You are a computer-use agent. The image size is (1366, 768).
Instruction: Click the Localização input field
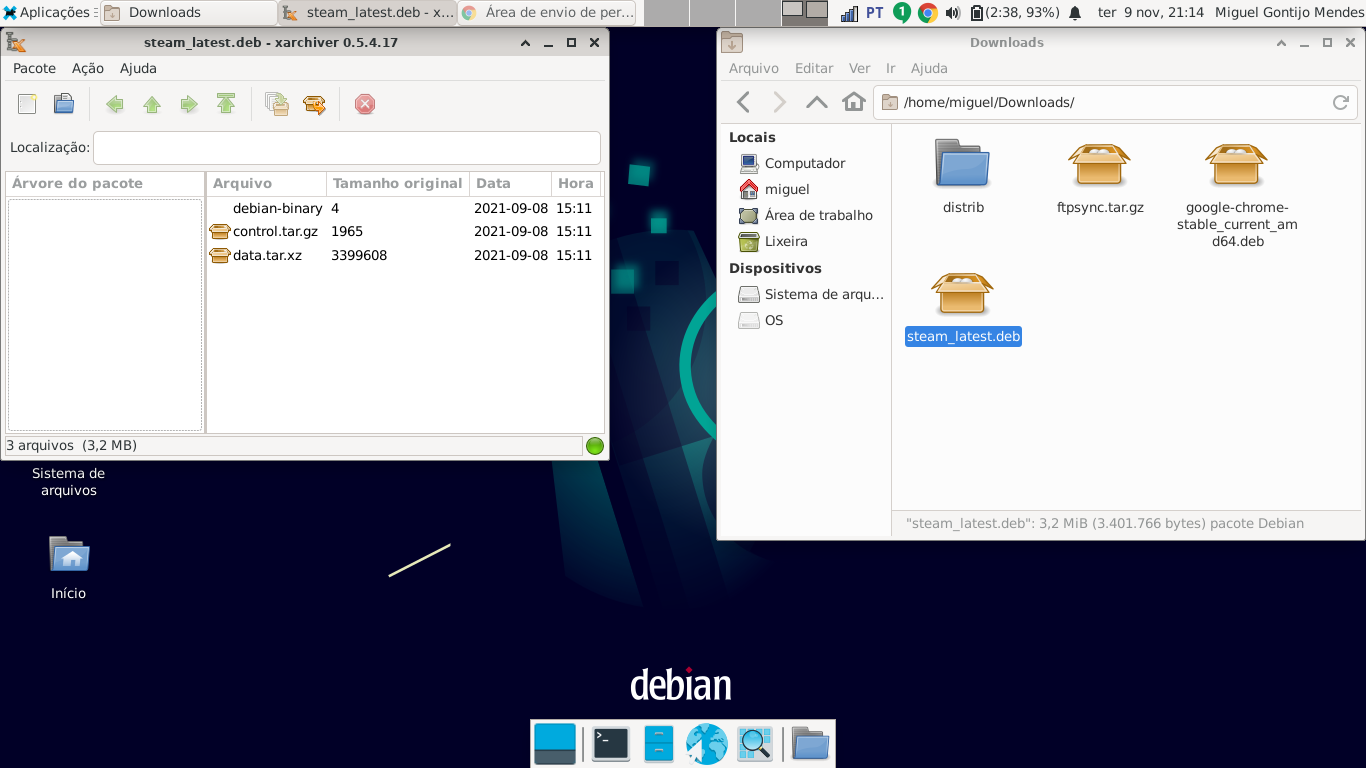pos(347,147)
